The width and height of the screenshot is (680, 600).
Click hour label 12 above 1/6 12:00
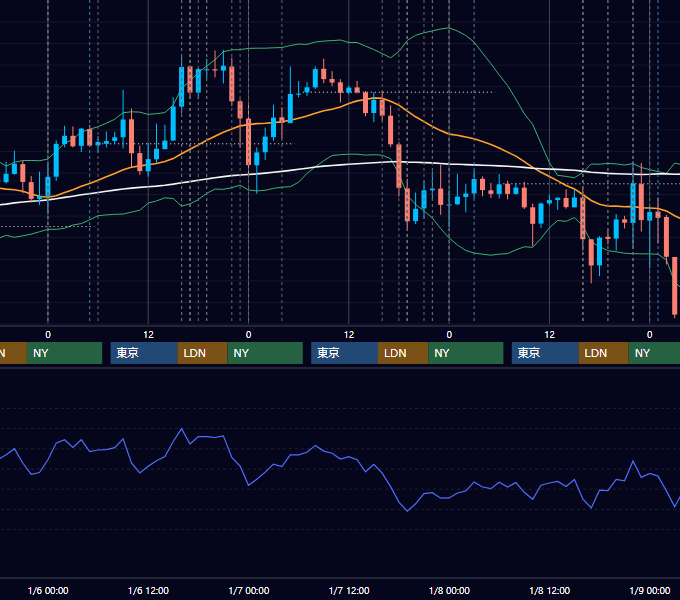click(x=148, y=335)
